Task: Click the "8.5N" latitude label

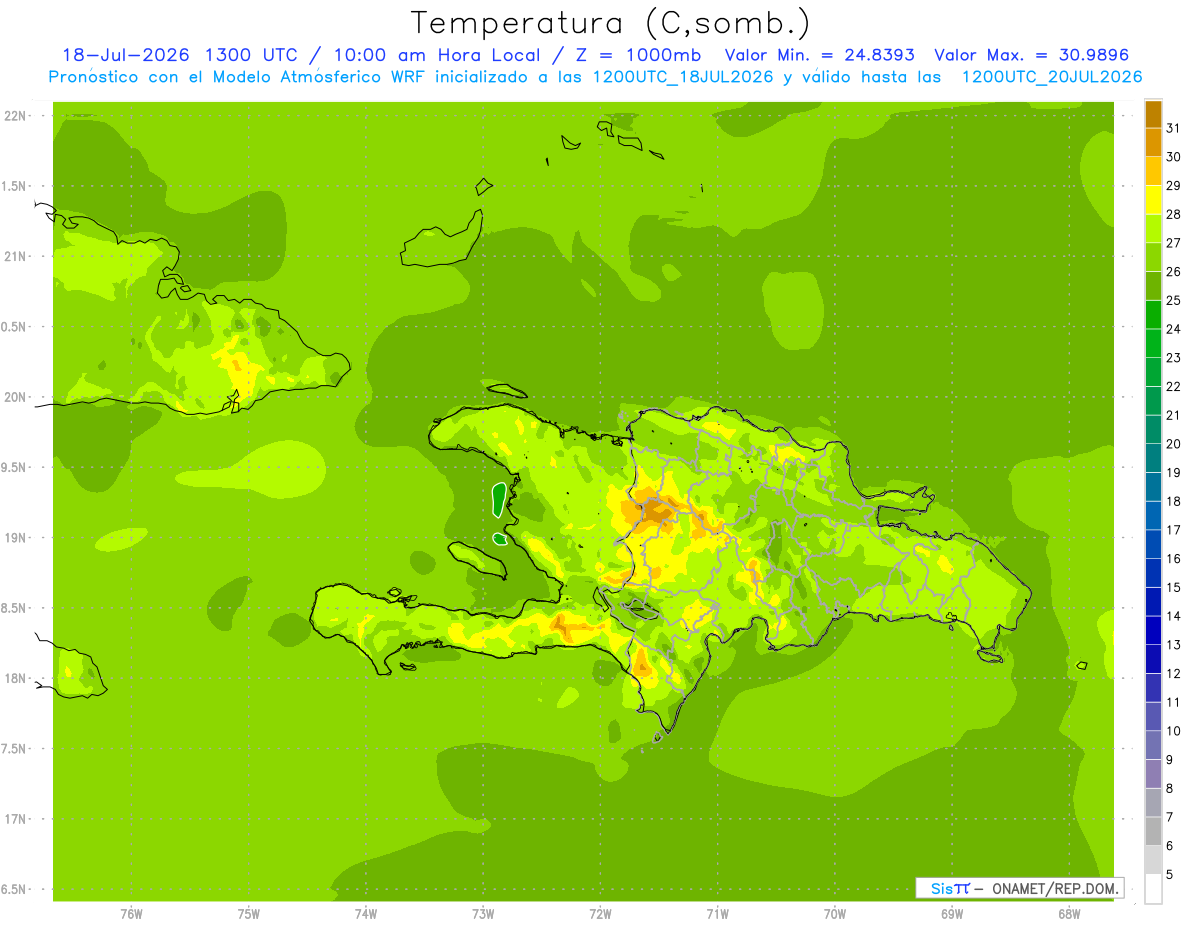Action: 15,608
